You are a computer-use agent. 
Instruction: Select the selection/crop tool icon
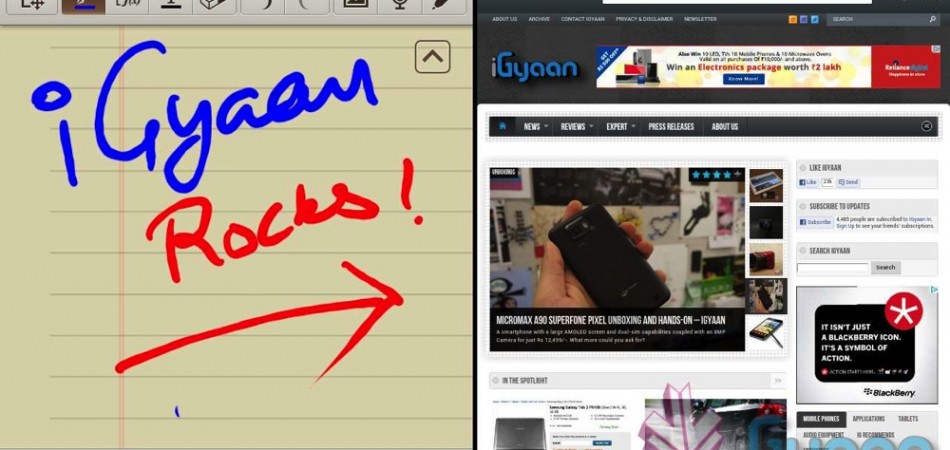click(x=31, y=5)
